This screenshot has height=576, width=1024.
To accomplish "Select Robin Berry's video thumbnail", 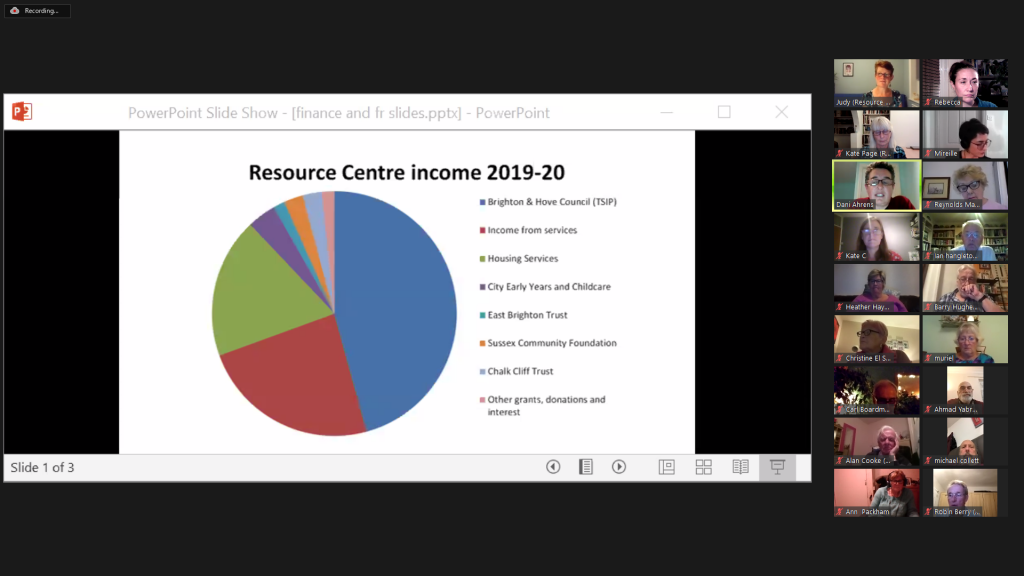I will (x=965, y=492).
